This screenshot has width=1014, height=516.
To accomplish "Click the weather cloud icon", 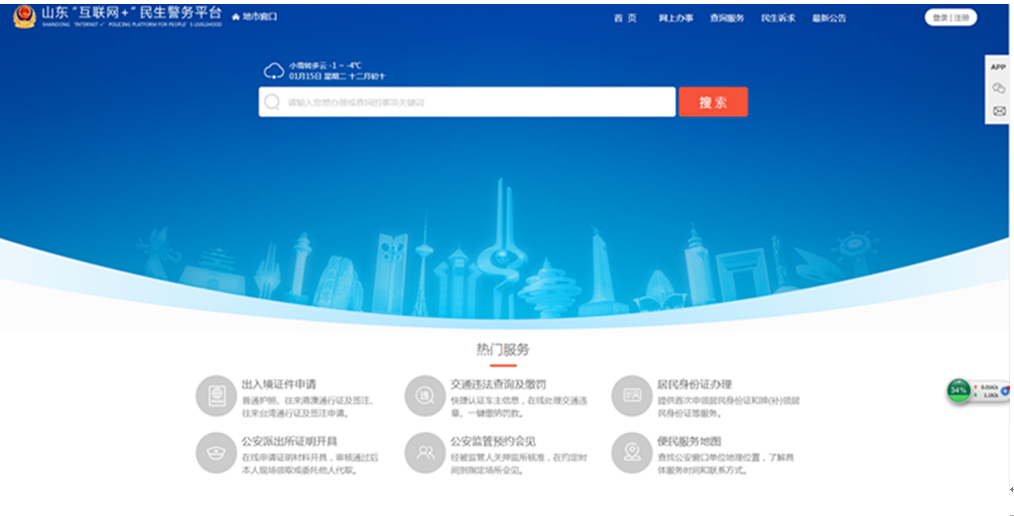I will tap(273, 70).
